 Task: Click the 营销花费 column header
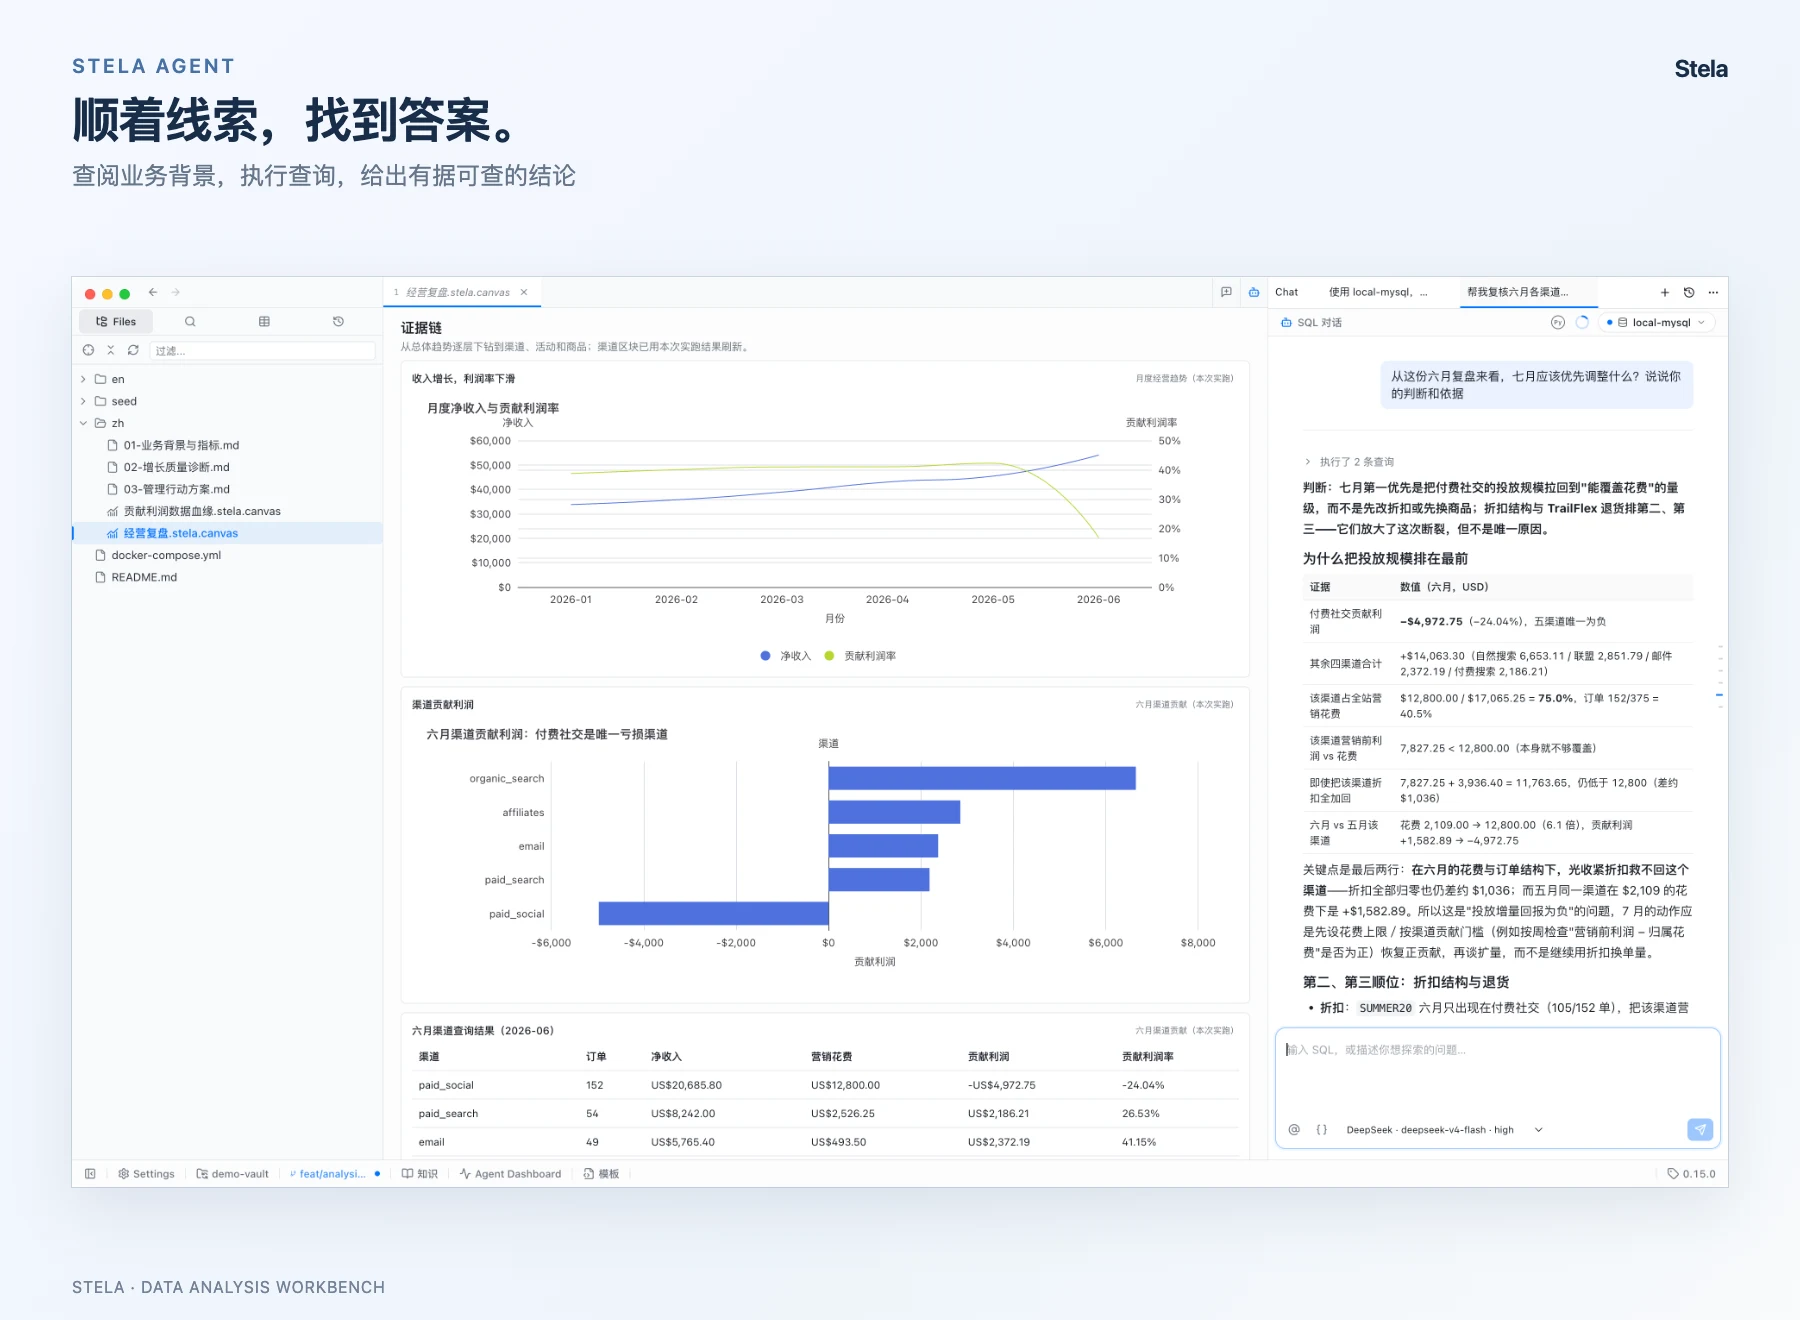(832, 1056)
